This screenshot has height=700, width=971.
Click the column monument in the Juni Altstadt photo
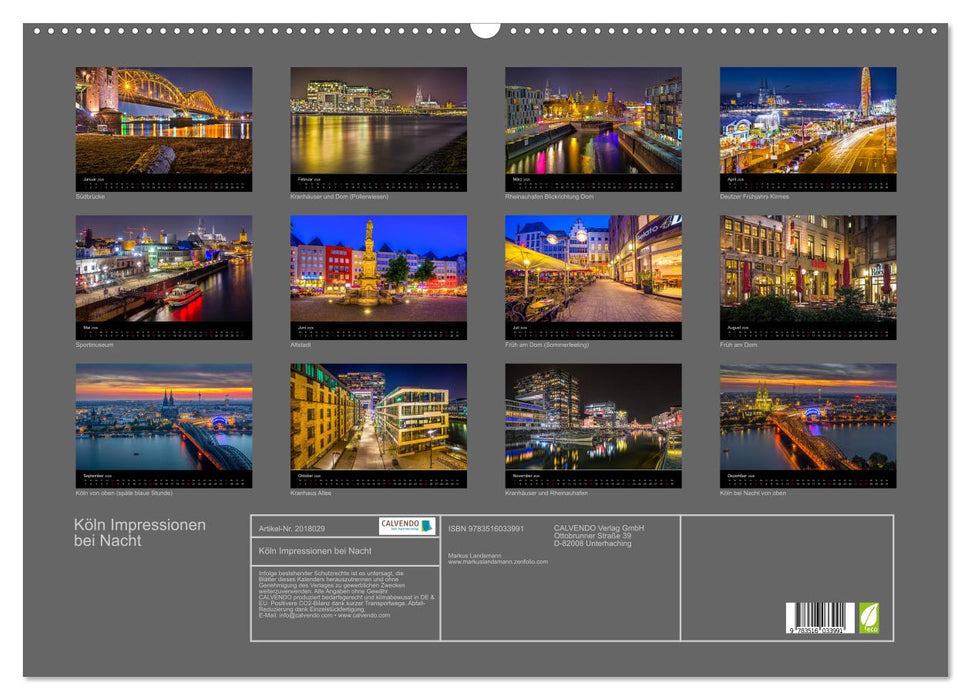370,258
